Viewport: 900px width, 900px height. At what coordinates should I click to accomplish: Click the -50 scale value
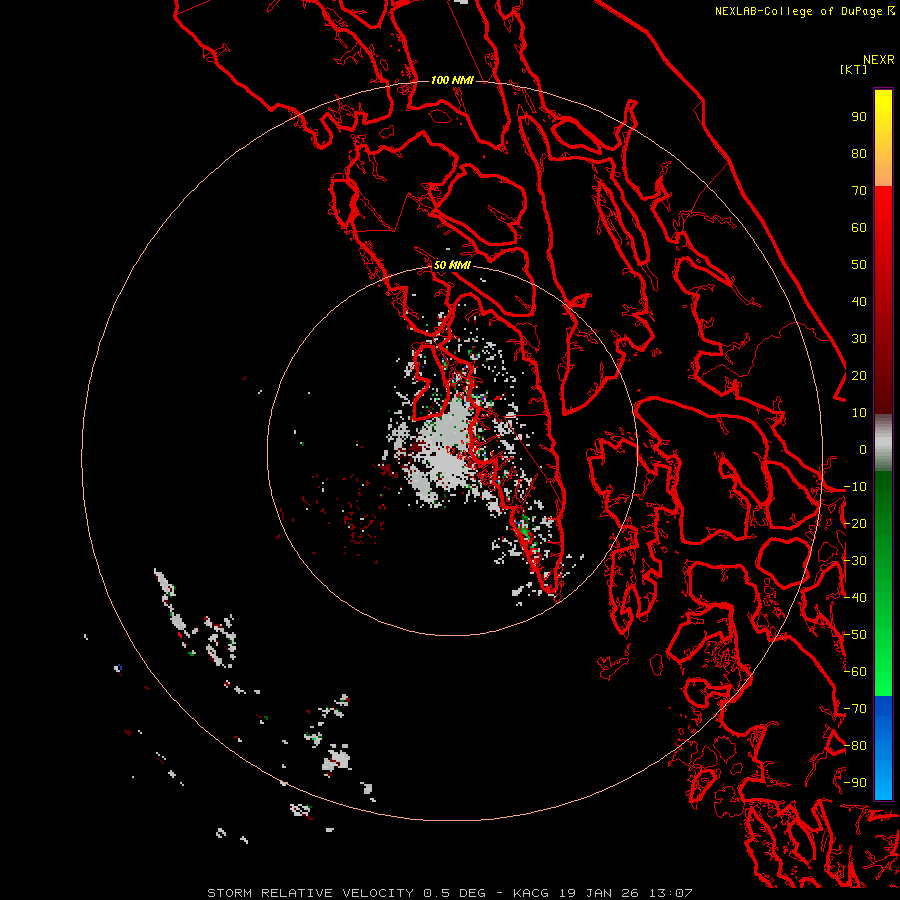tap(855, 635)
